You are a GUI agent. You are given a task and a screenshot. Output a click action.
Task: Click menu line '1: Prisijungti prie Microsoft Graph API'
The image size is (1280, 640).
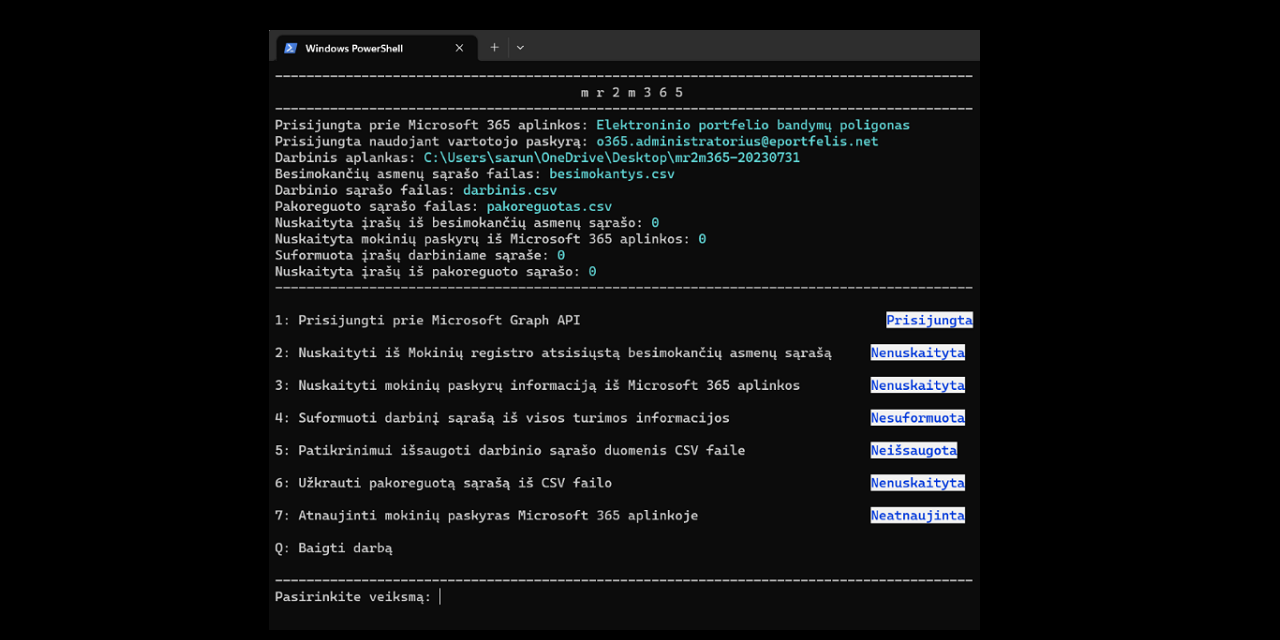[x=427, y=320]
